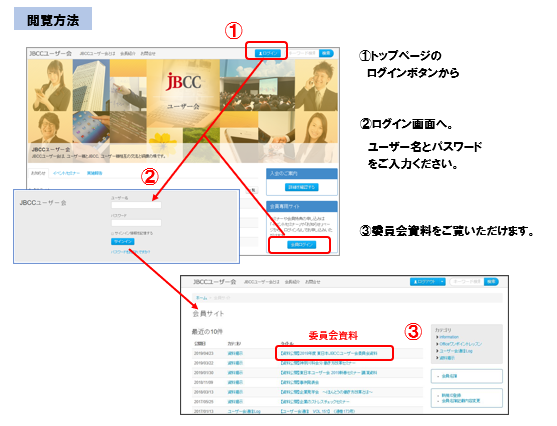
Task: Click the keyword search field on the member site
Action: click(x=466, y=282)
